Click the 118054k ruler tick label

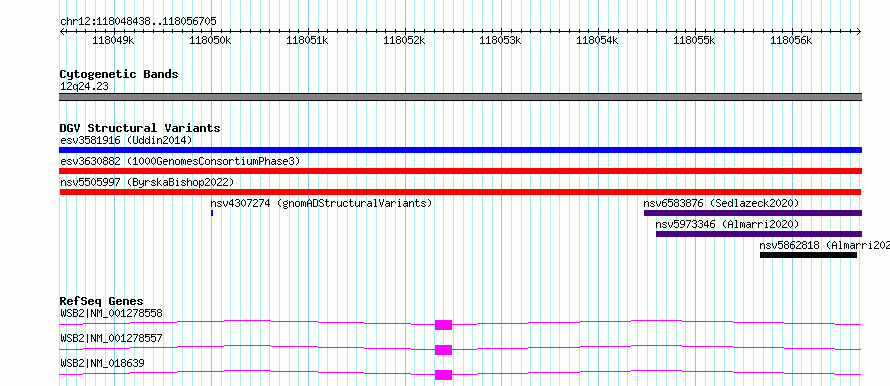(x=597, y=41)
